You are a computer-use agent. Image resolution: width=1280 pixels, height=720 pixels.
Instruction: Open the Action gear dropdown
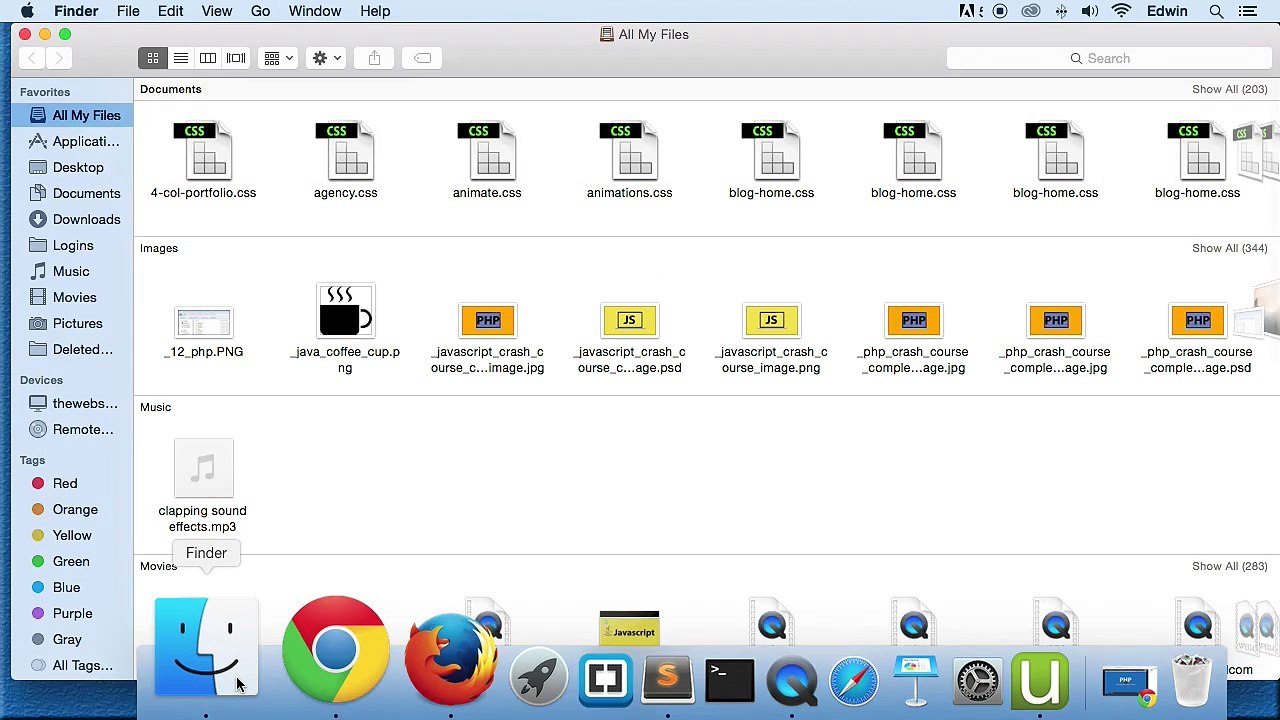pyautogui.click(x=327, y=58)
